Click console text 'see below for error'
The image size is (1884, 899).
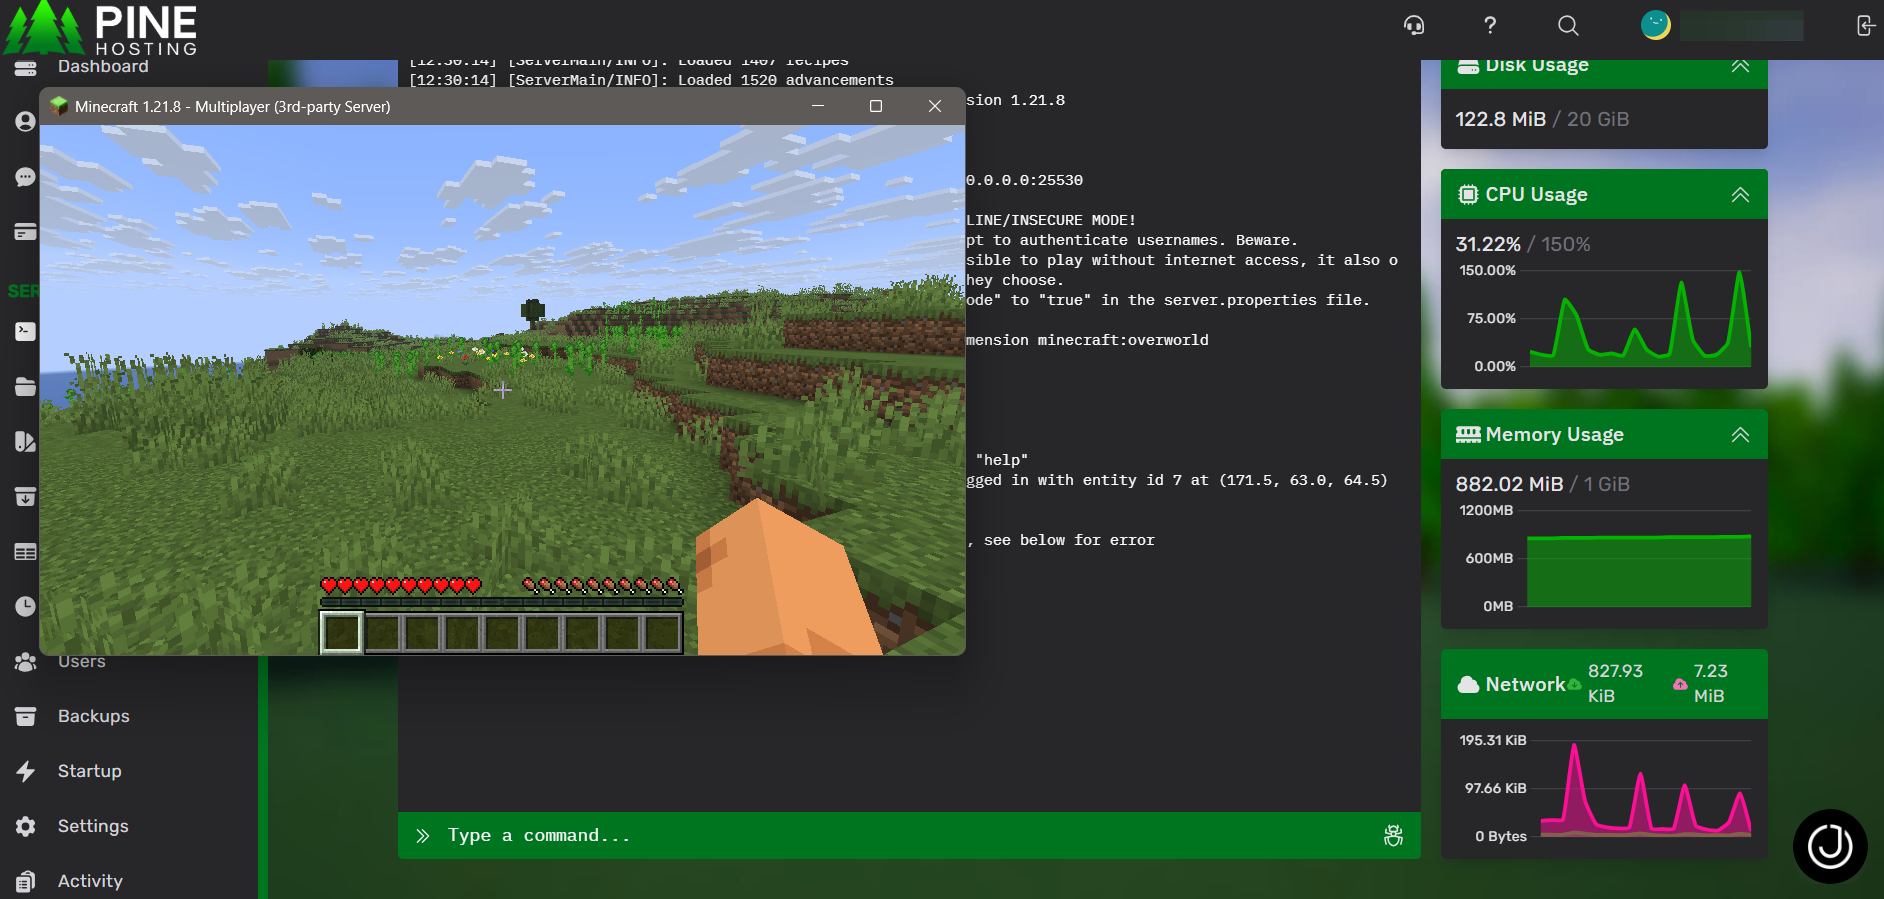pyautogui.click(x=1069, y=540)
